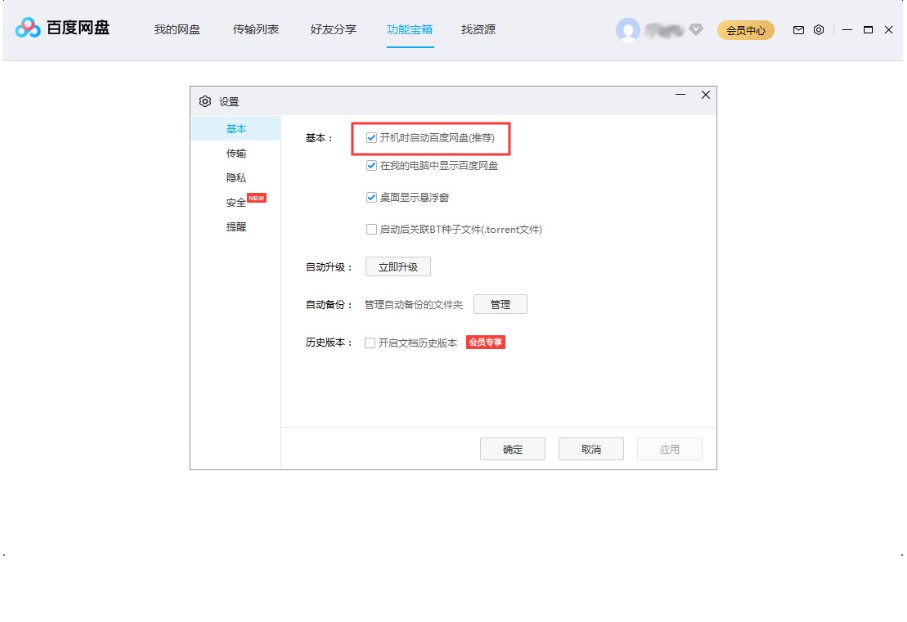Image resolution: width=907 pixels, height=622 pixels.
Task: Open the 我的网盘 tab
Action: [177, 29]
